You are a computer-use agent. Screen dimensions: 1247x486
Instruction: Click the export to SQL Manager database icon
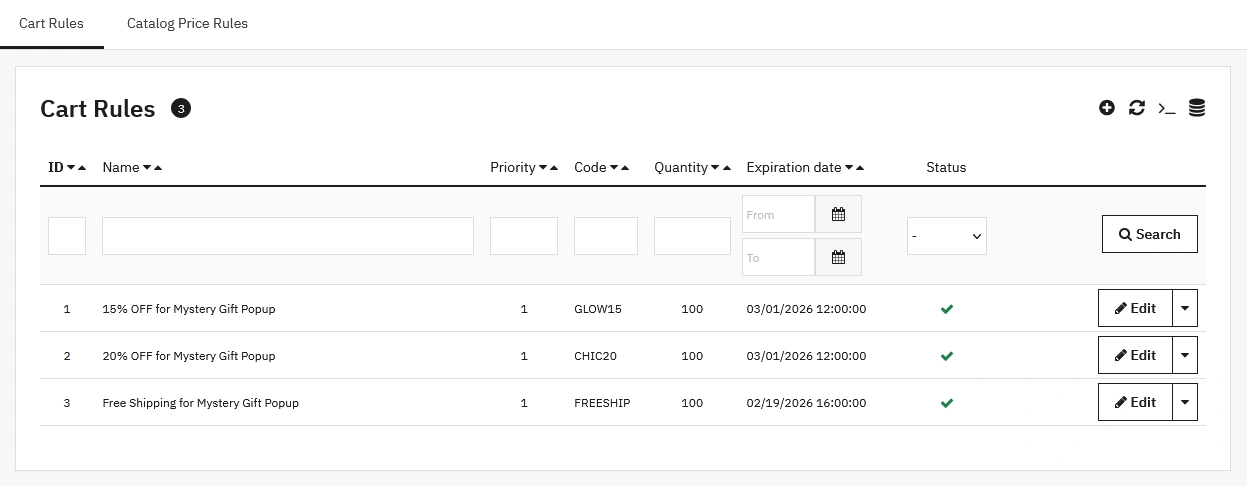point(1196,108)
